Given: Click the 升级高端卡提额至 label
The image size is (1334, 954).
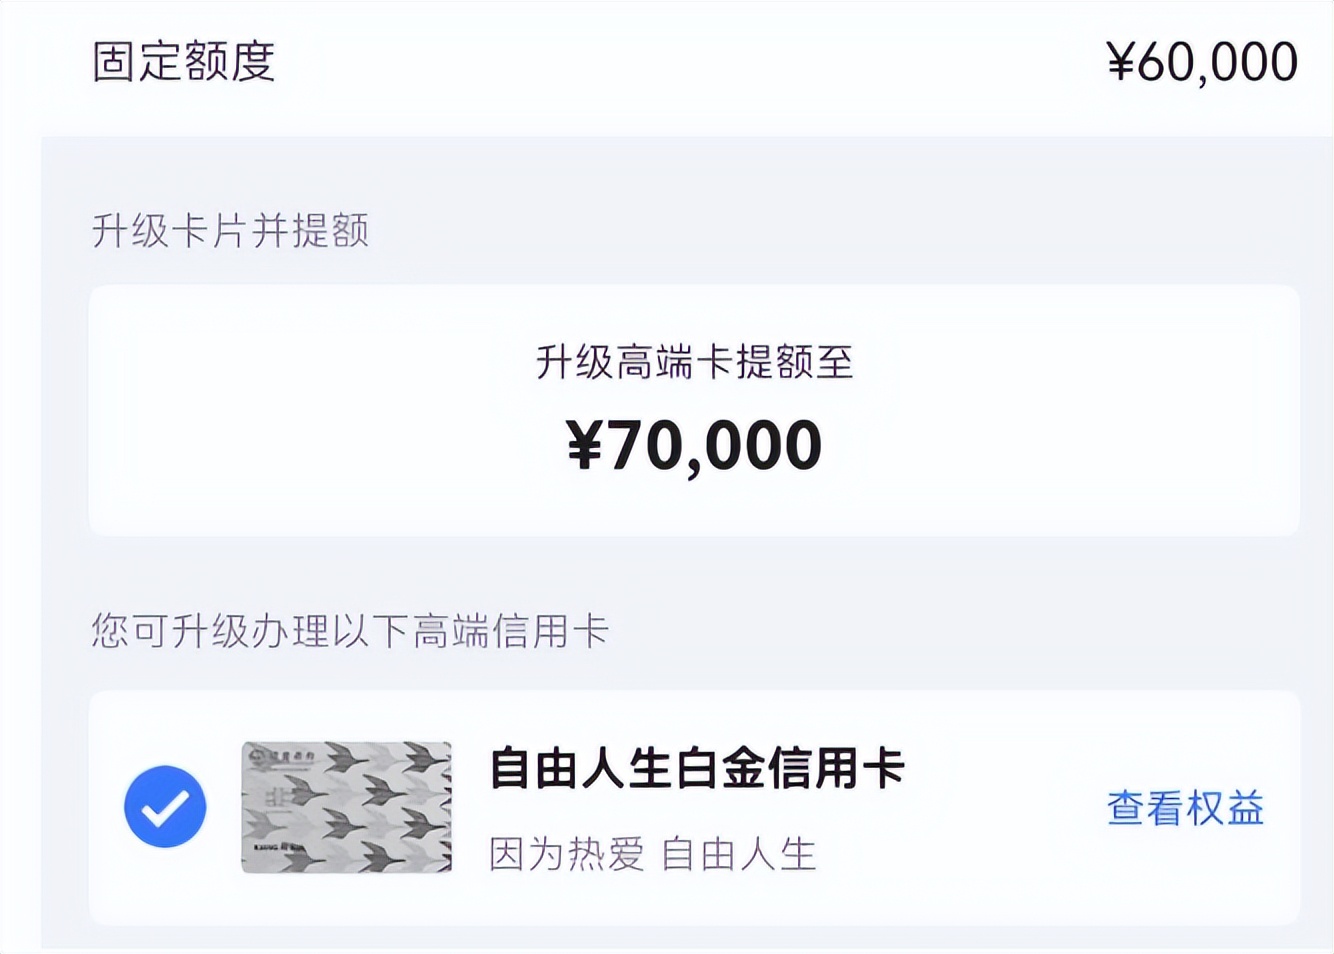Looking at the screenshot, I should click(694, 362).
